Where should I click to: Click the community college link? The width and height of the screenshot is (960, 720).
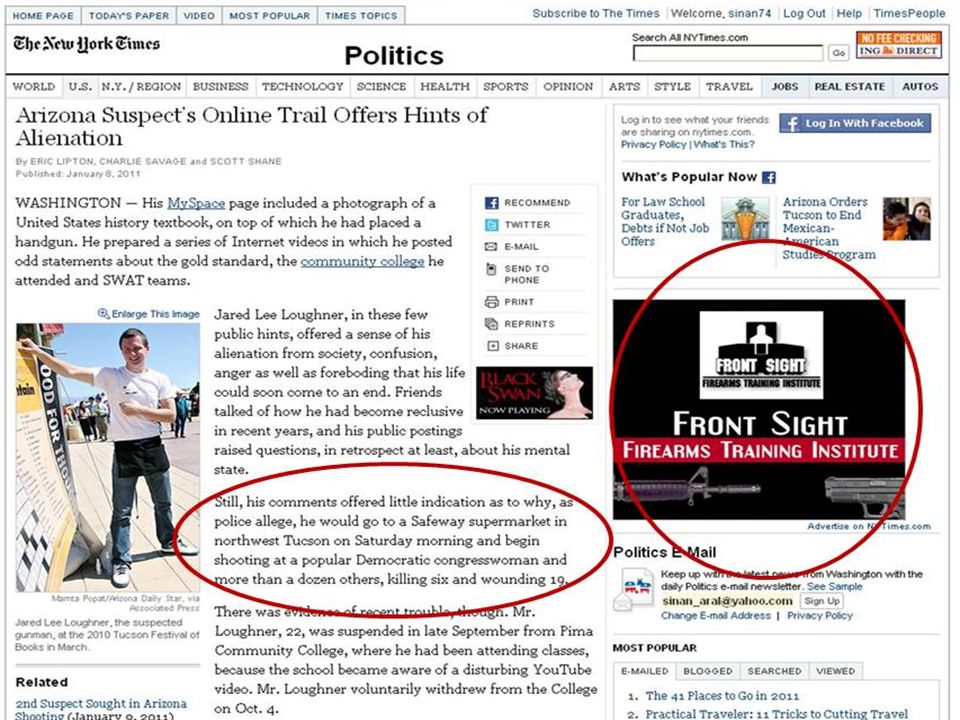click(362, 261)
